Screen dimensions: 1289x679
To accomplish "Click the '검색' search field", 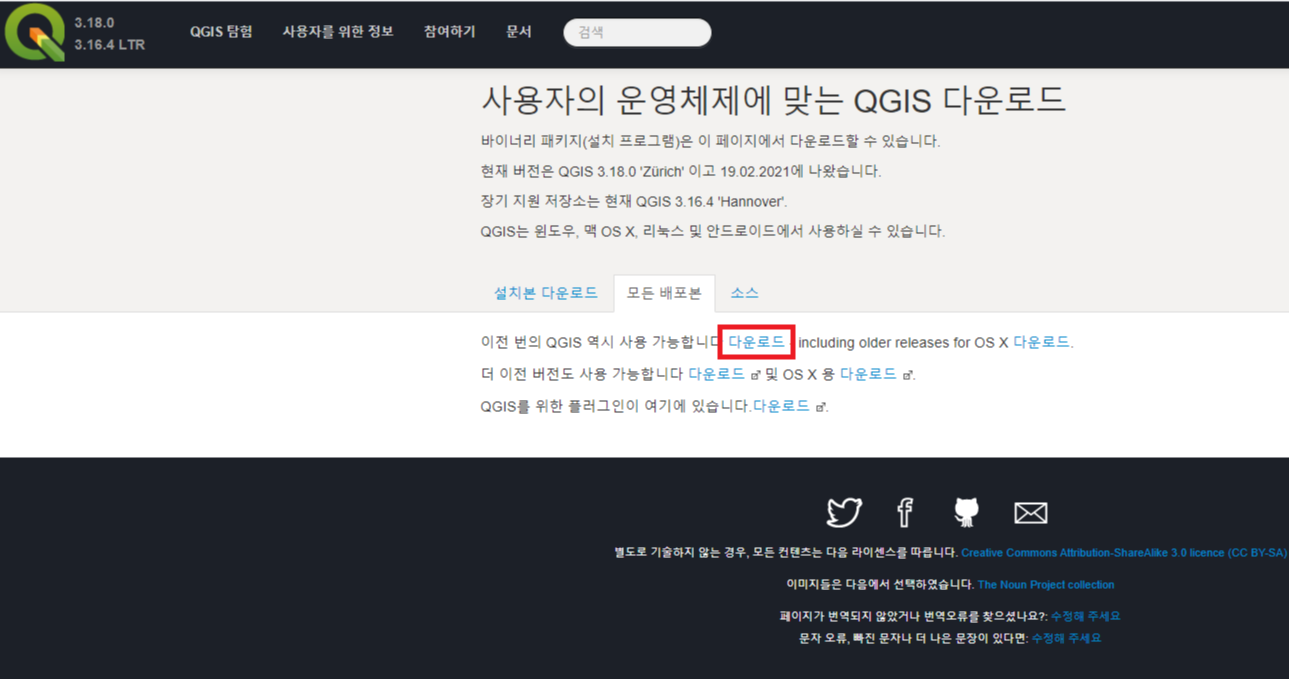I will click(637, 32).
